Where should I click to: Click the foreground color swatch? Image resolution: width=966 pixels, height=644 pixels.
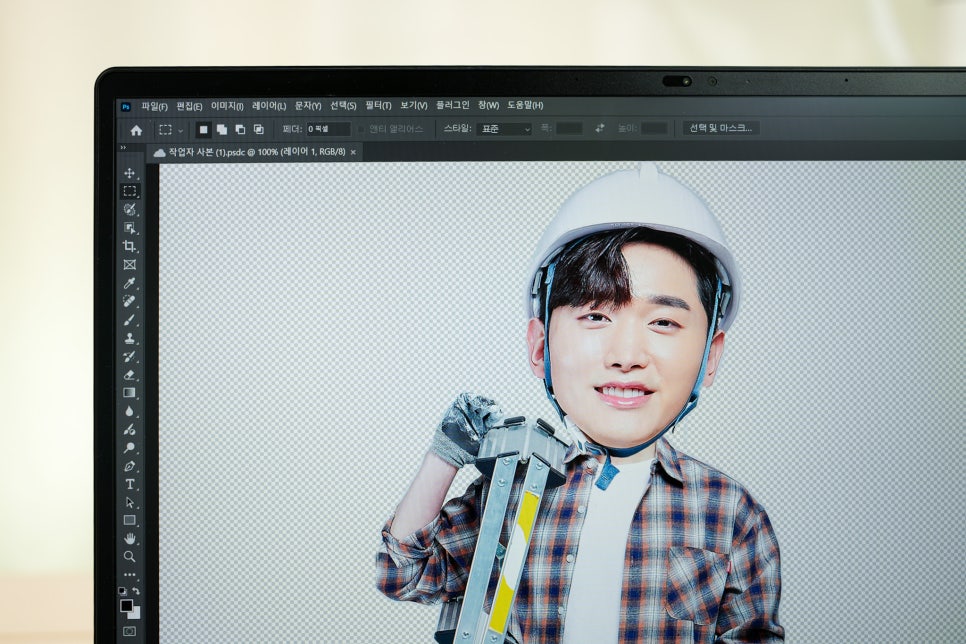coord(126,605)
